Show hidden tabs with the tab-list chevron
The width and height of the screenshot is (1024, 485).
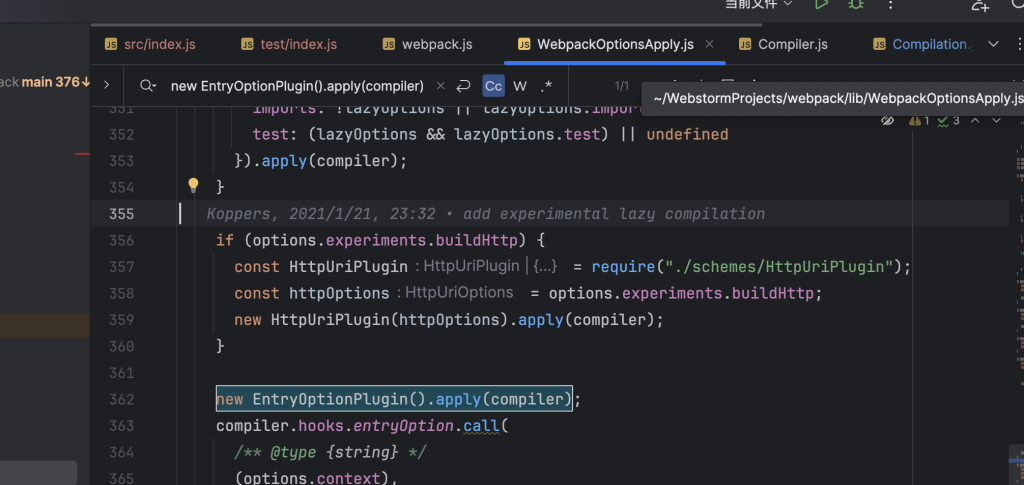coord(993,44)
